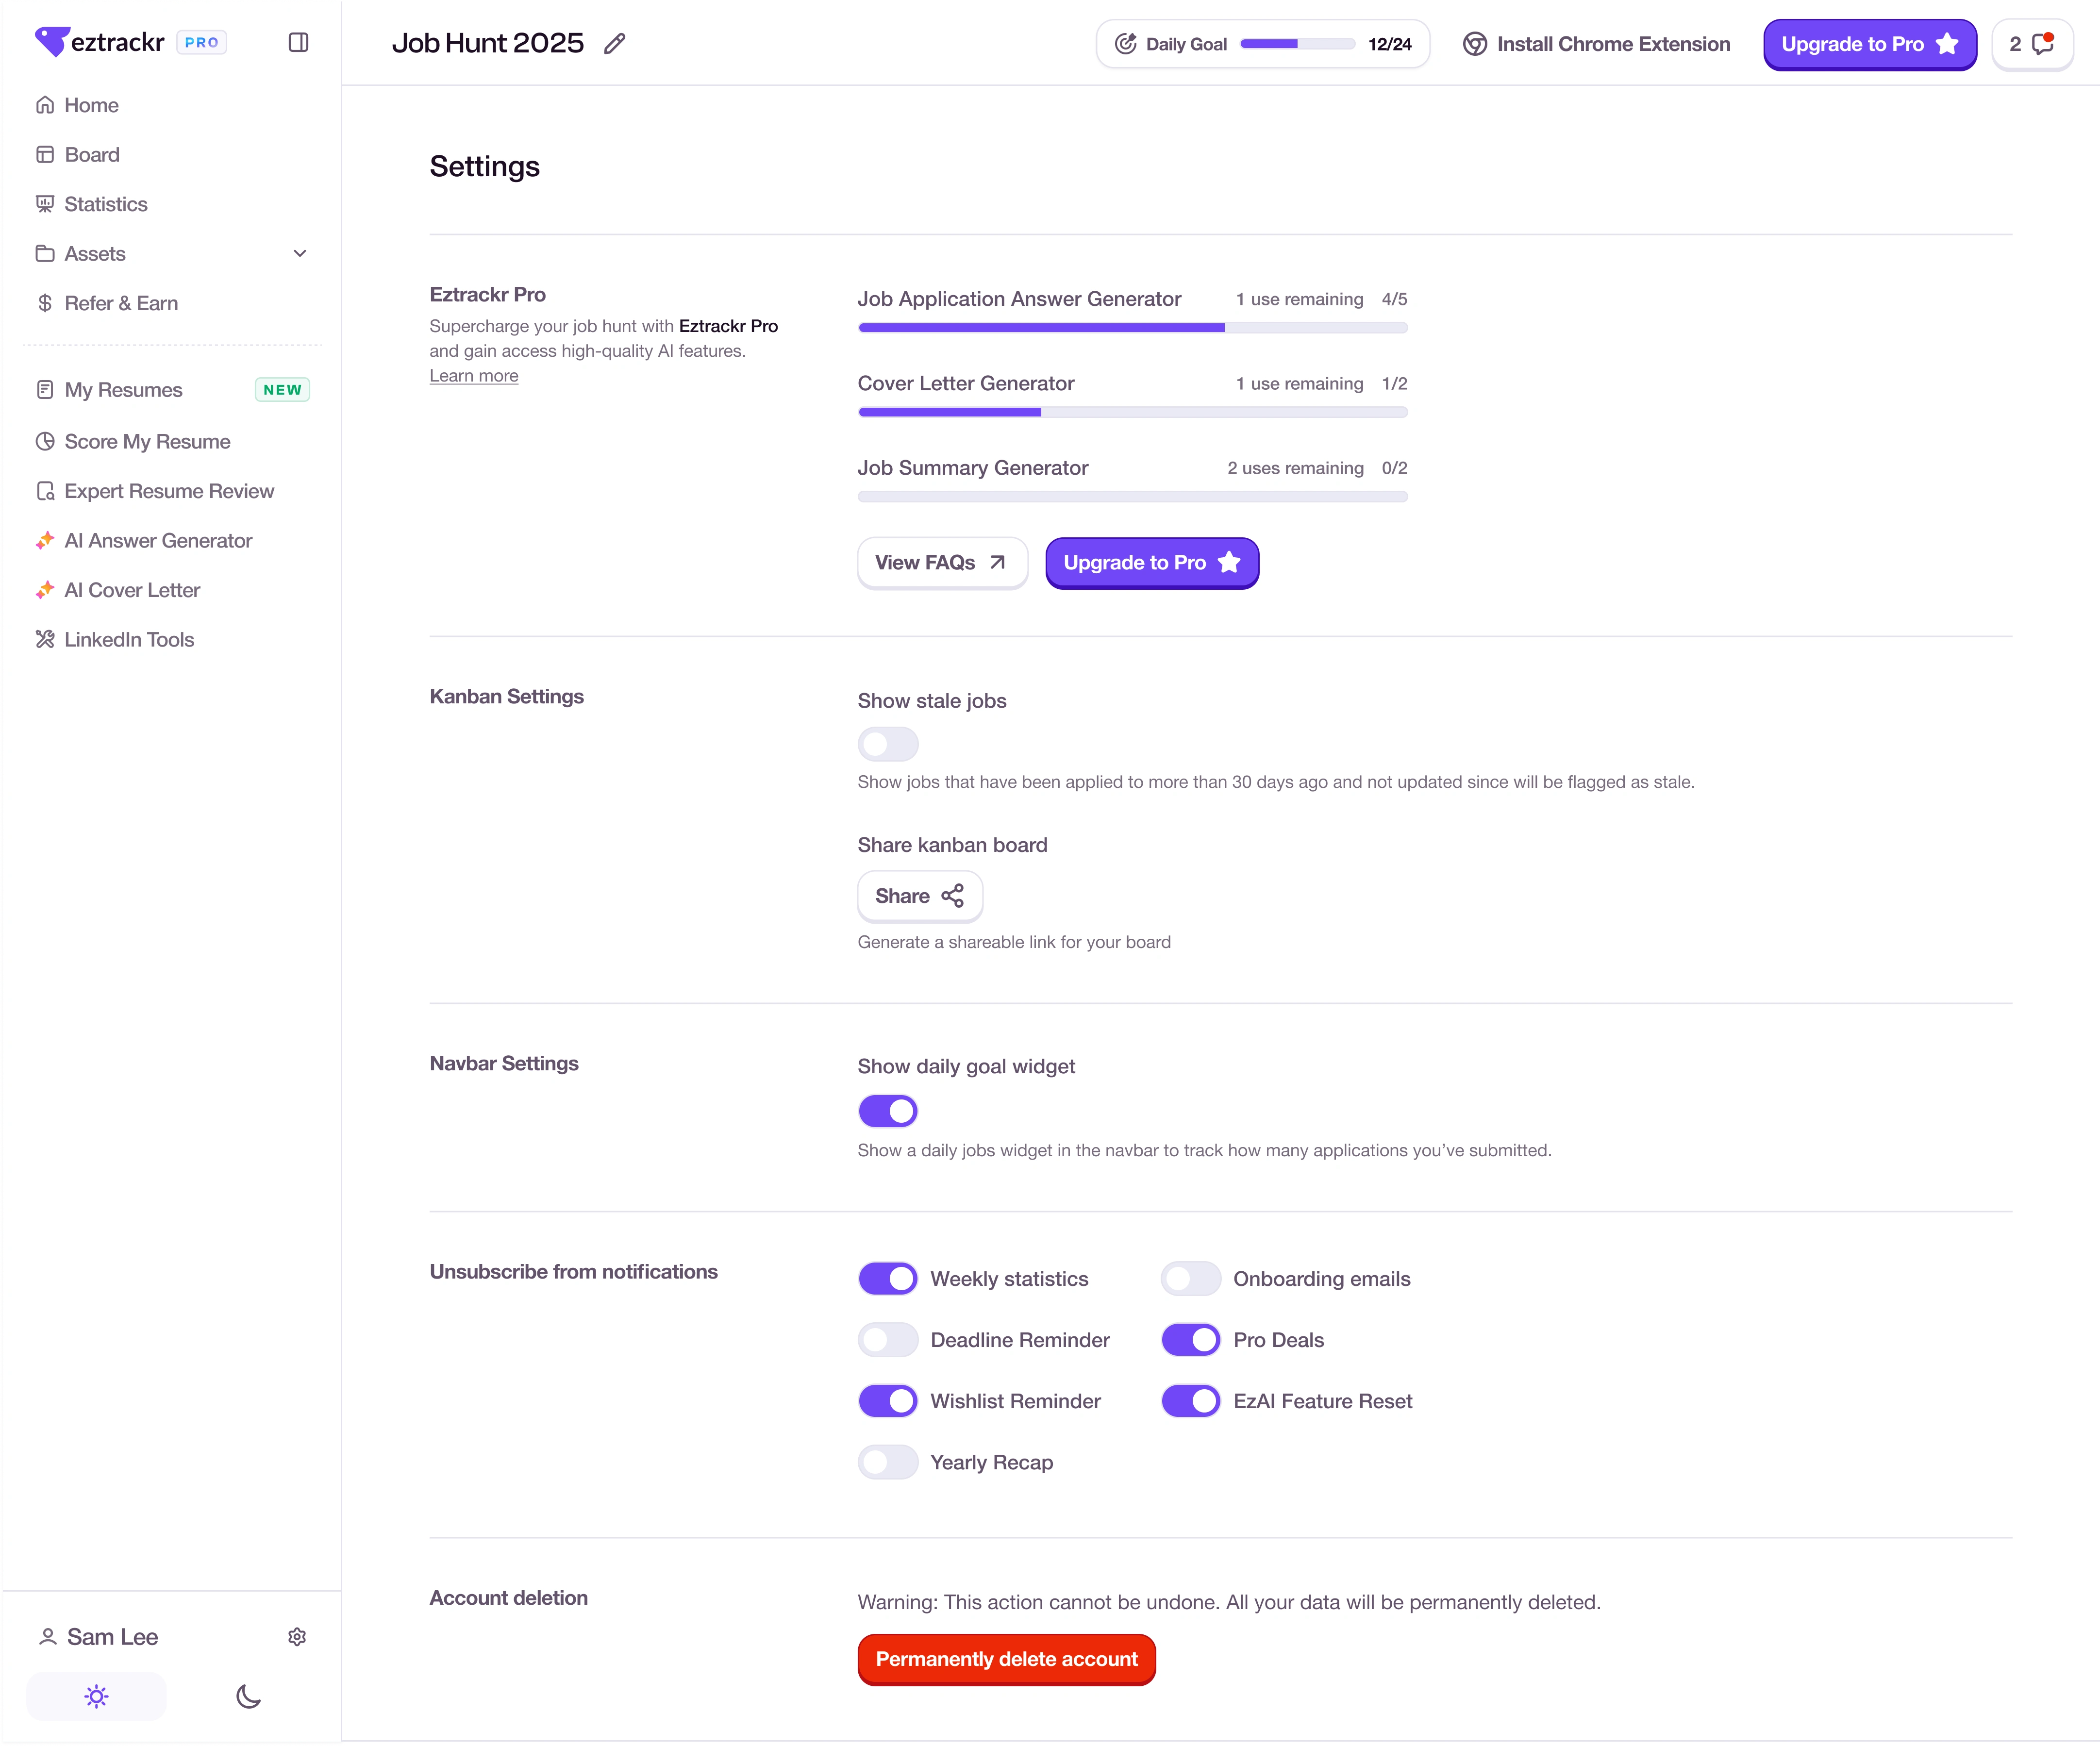Screen dimensions: 2100x1746
Task: Open settings gear next to Sam Lee
Action: click(297, 1637)
